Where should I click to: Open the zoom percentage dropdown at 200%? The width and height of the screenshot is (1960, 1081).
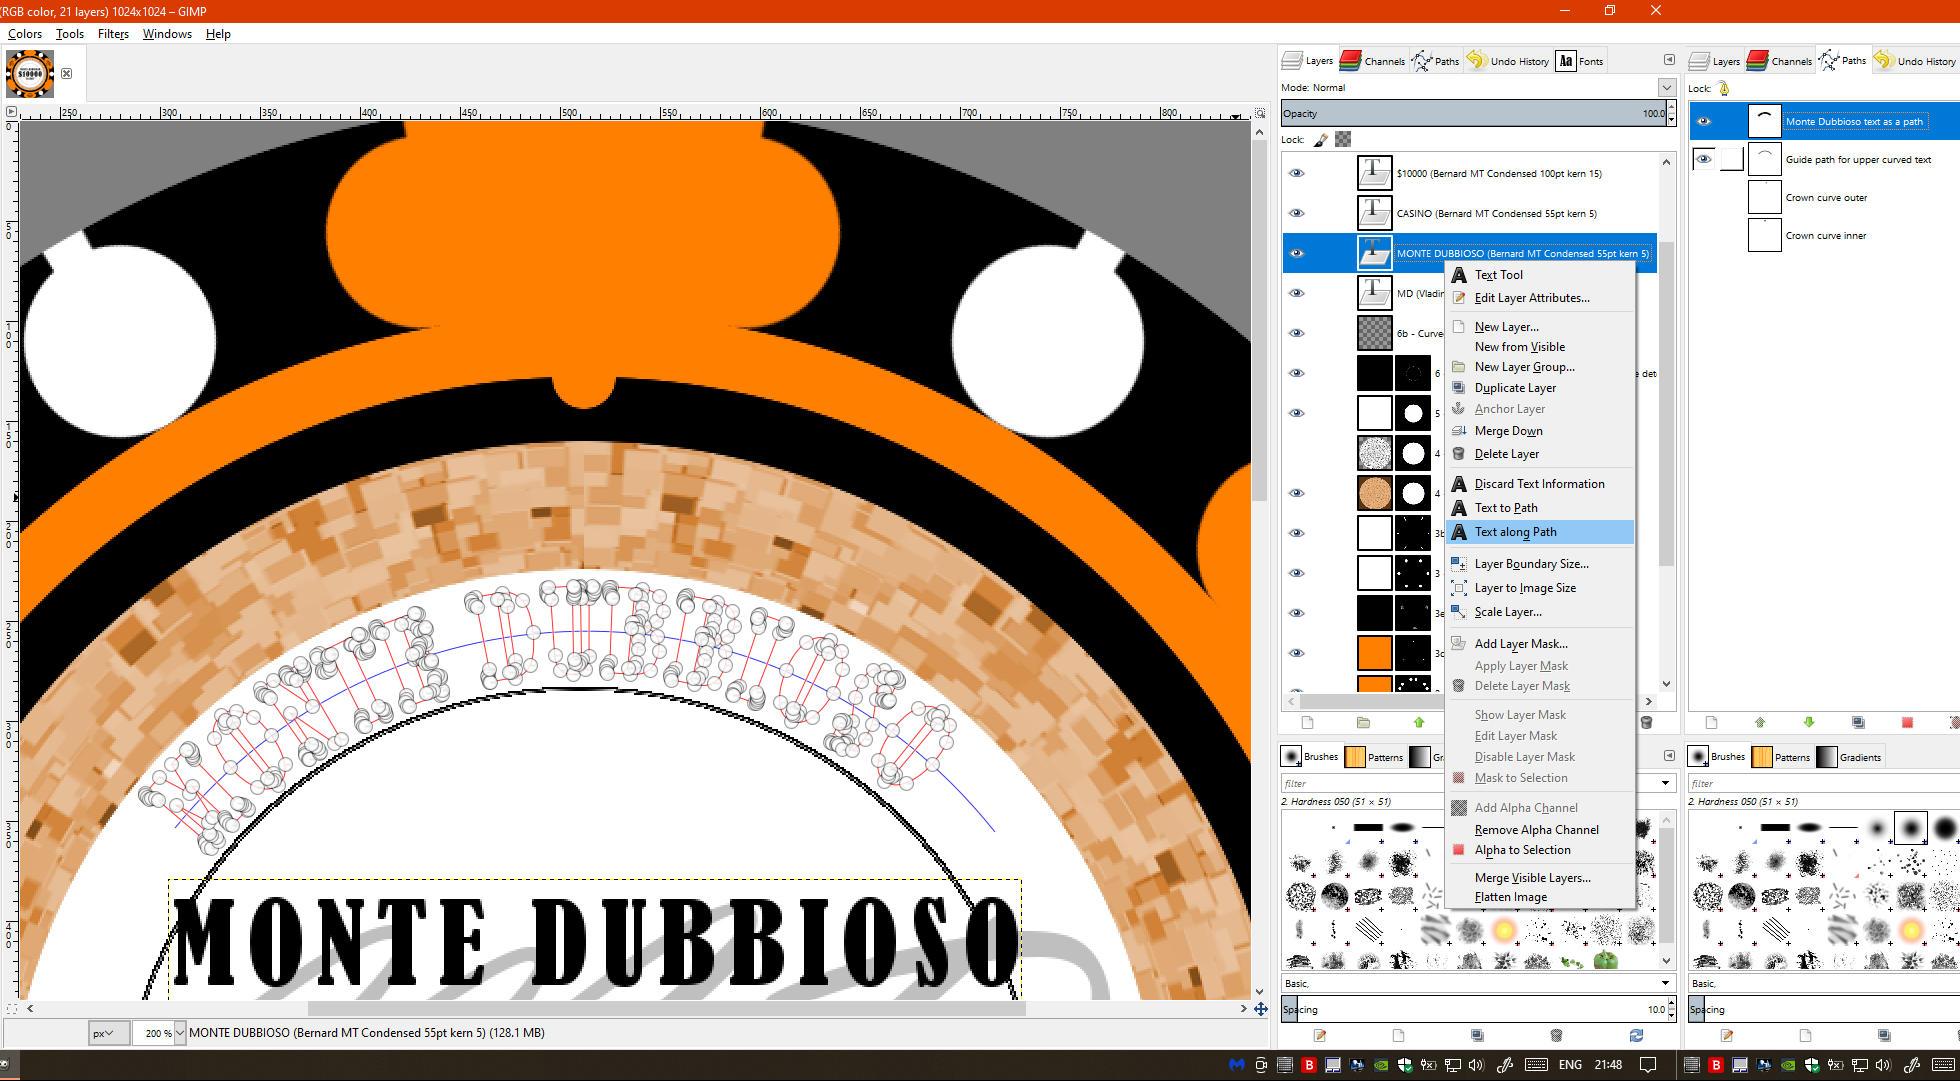180,1033
